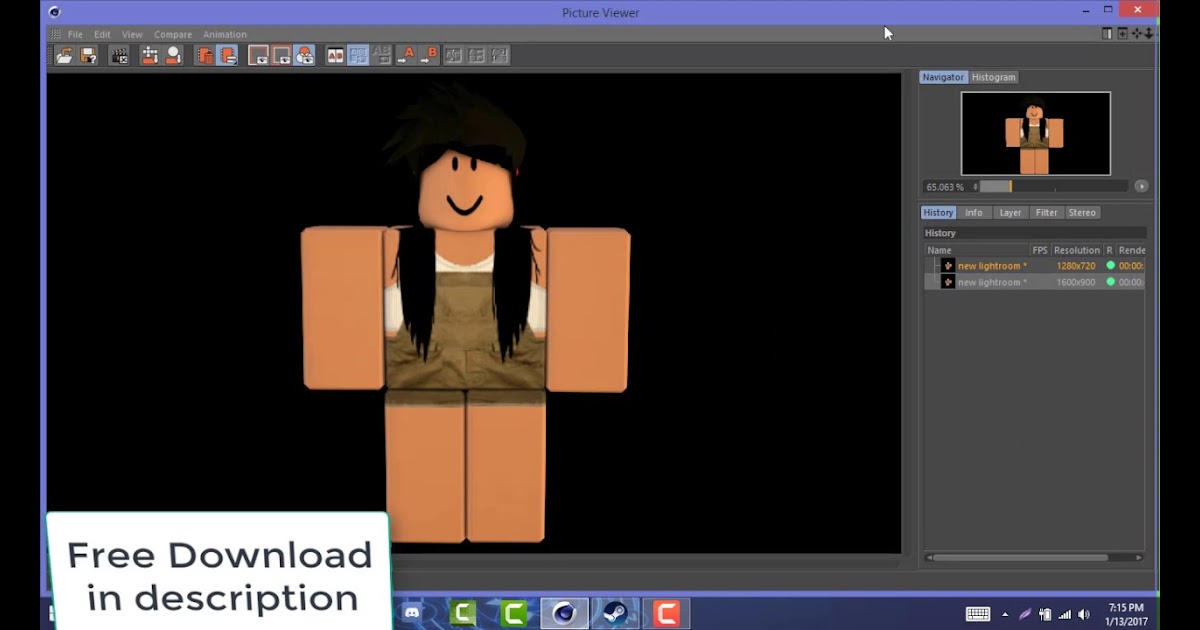
Task: Click the Set as B icon
Action: coord(429,56)
